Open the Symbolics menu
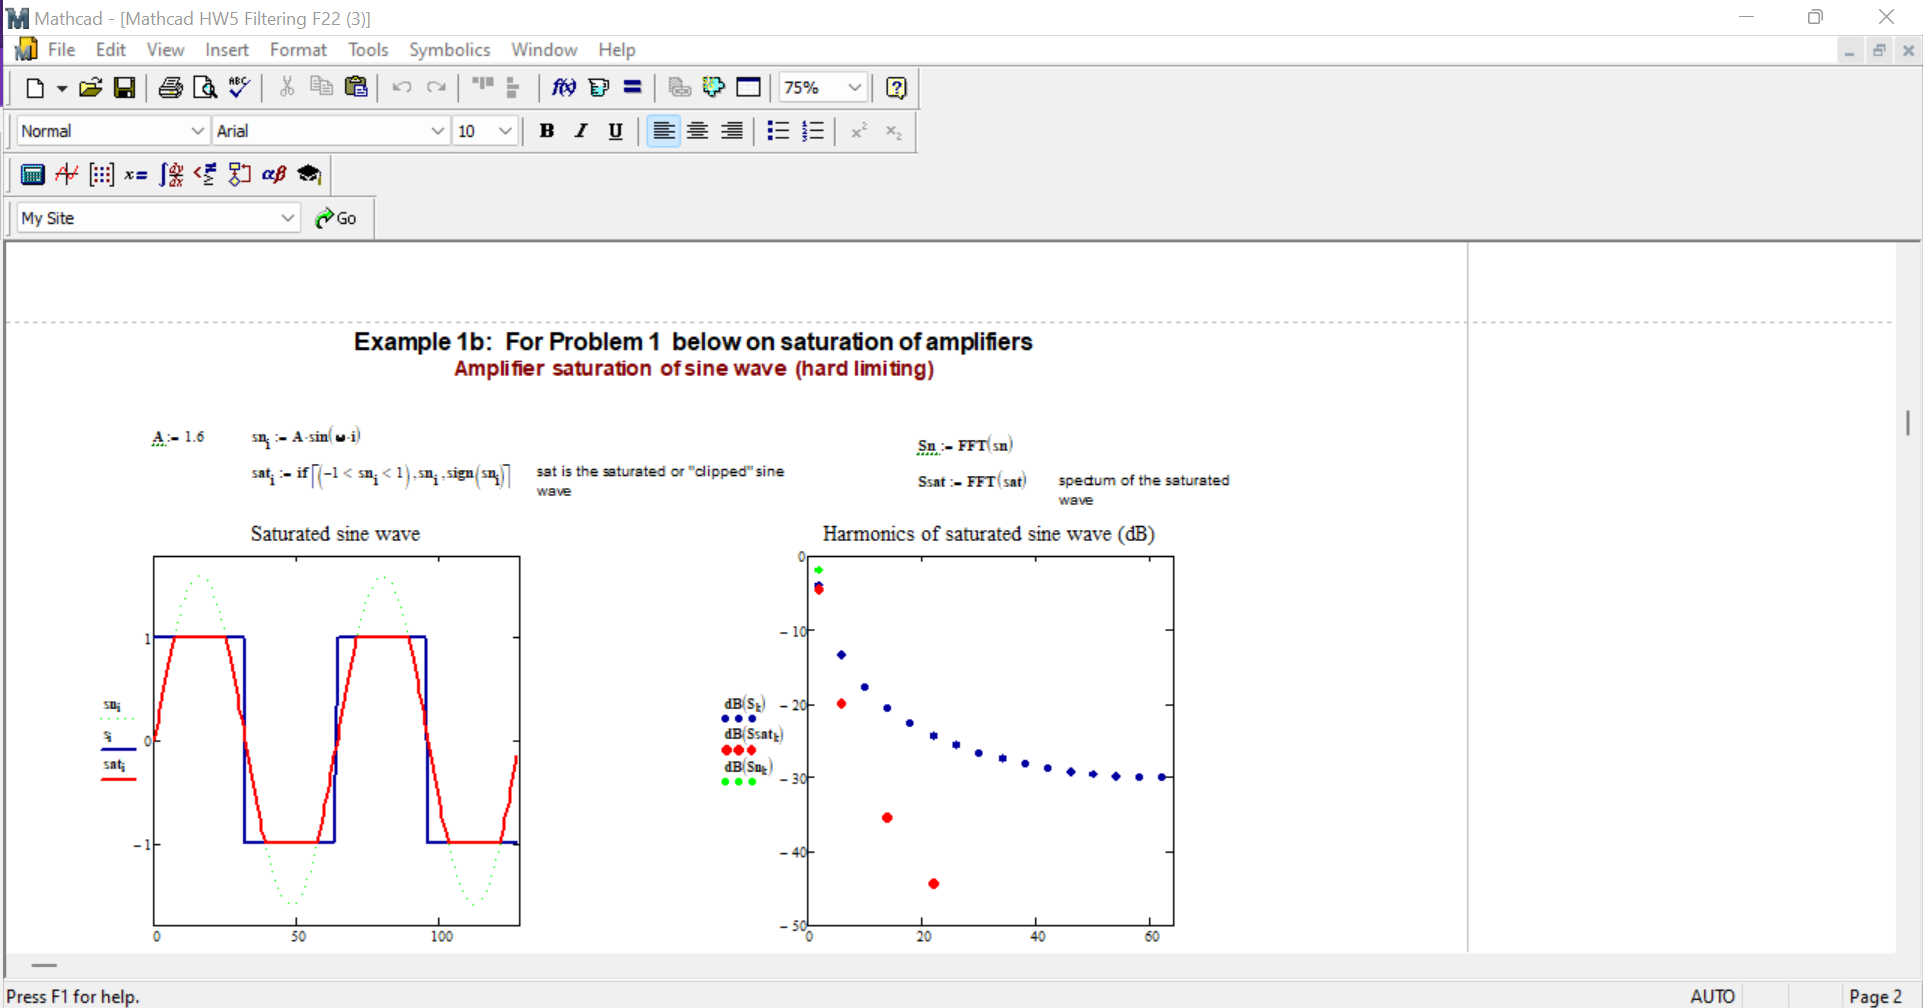The width and height of the screenshot is (1923, 1008). 449,49
